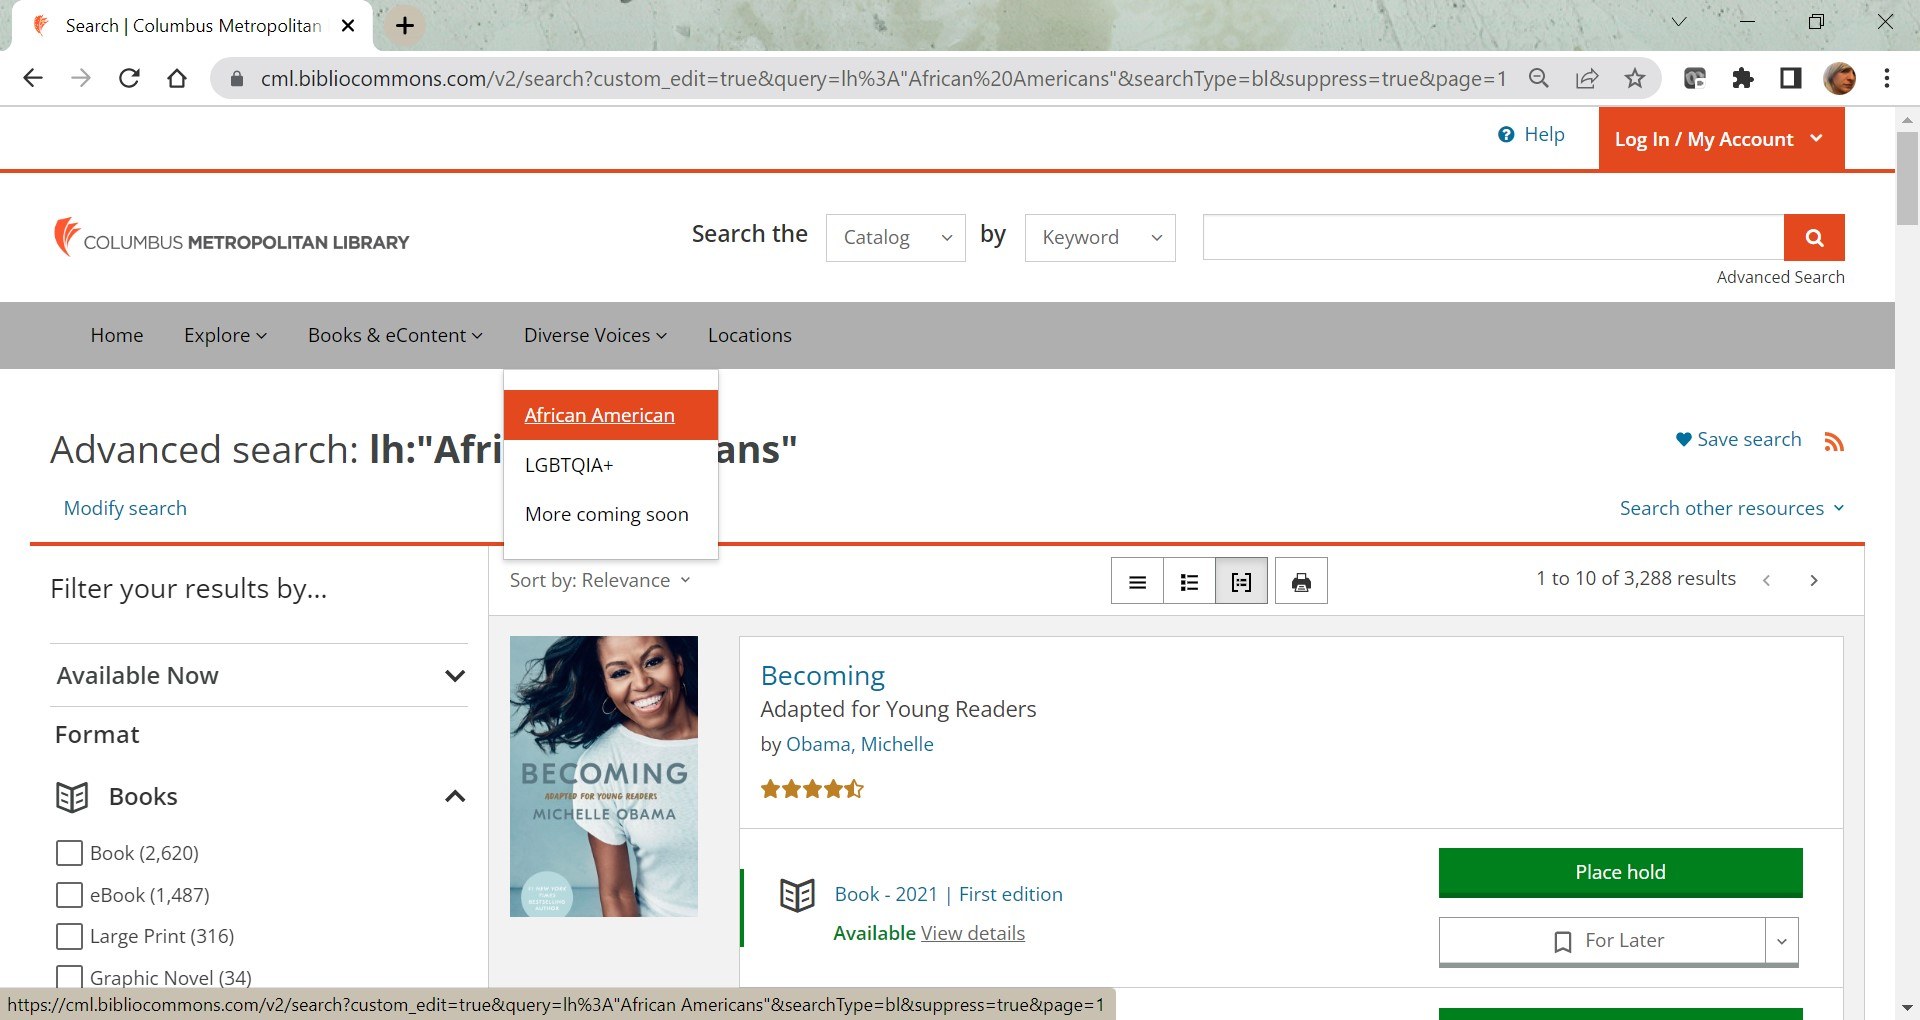Open the Chrome three-dot menu
1920x1020 pixels.
pyautogui.click(x=1887, y=78)
